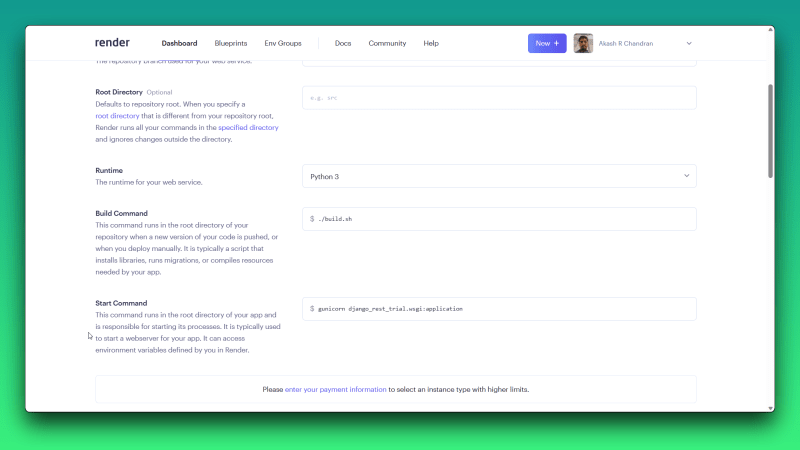Click the page vertical scrollbar thumb
800x450 pixels.
770,131
